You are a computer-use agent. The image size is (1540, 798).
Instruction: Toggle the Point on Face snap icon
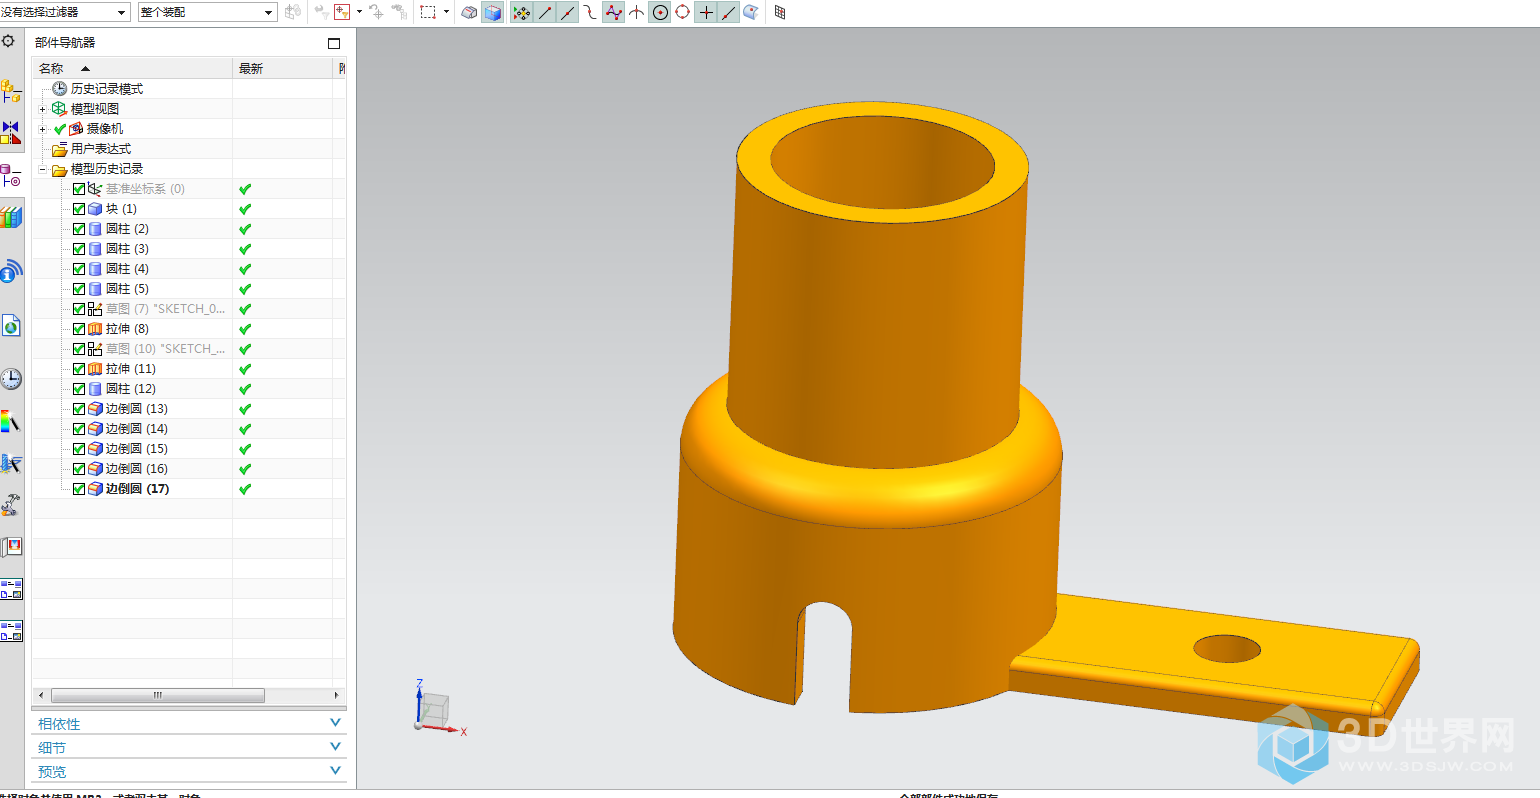pyautogui.click(x=751, y=12)
